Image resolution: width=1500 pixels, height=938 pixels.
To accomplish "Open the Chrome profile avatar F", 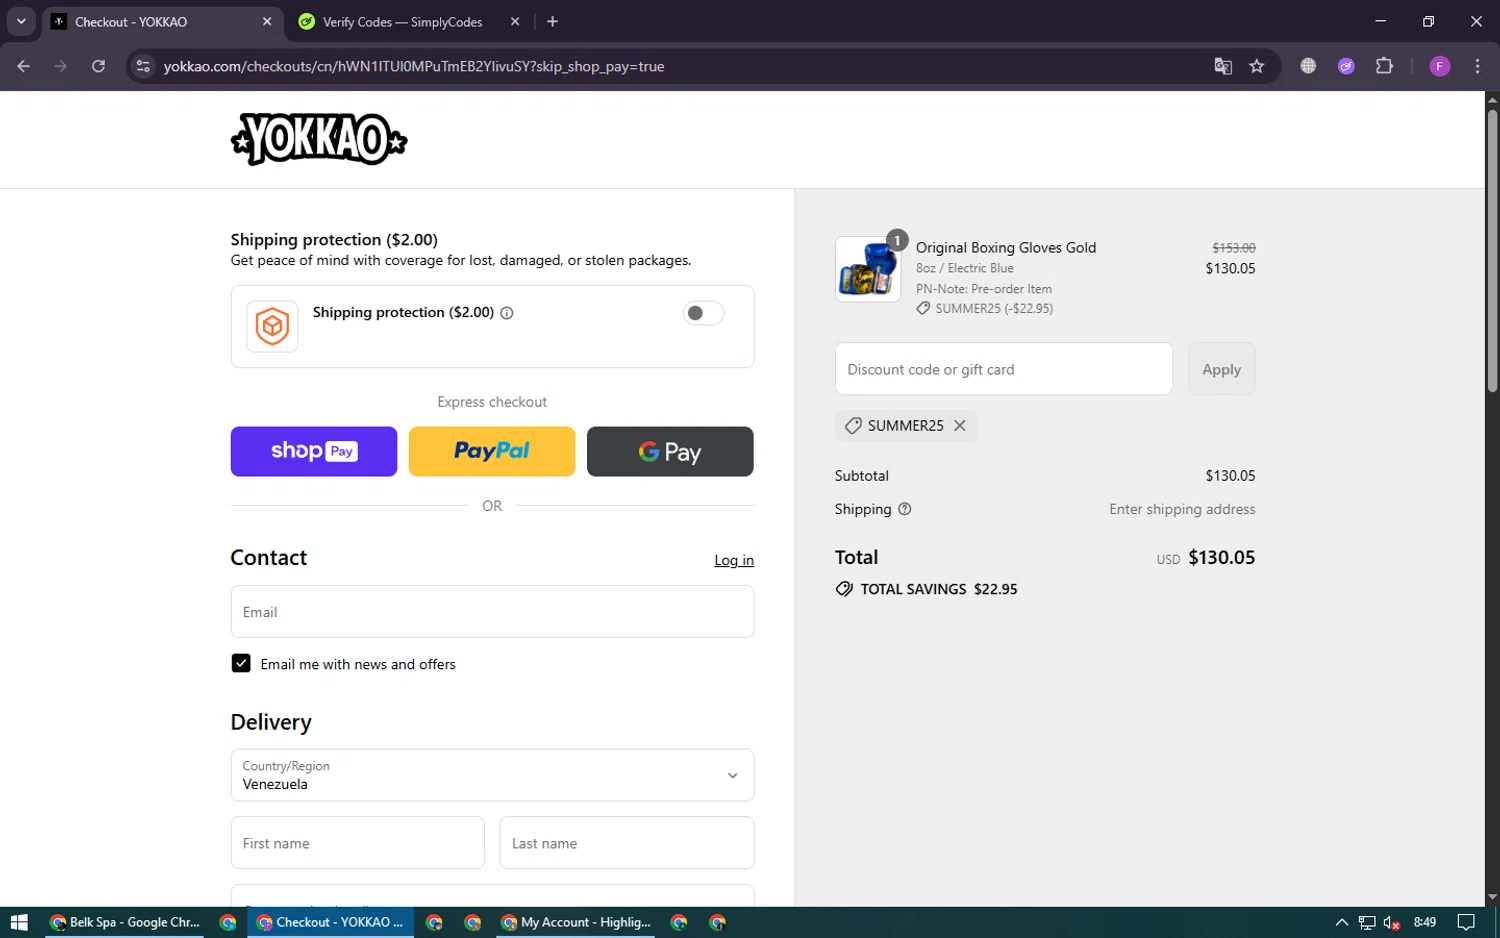I will coord(1440,66).
